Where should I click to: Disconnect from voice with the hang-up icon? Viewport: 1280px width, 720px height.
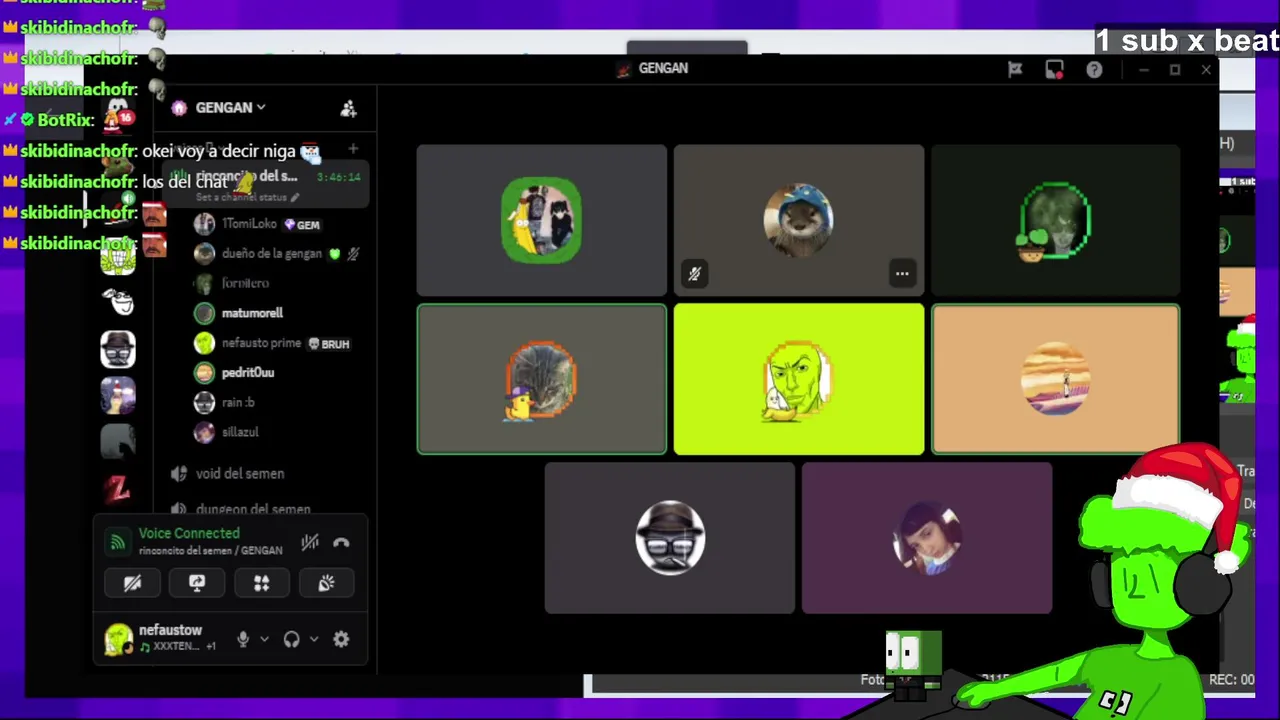(341, 543)
